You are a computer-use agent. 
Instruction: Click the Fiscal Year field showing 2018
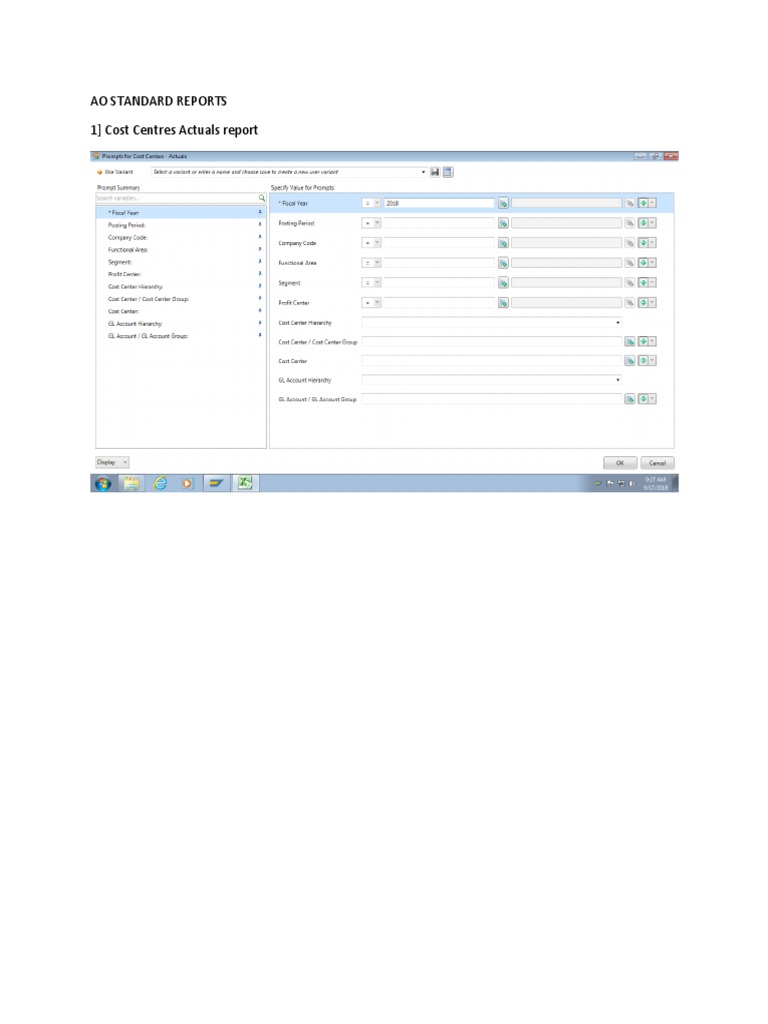[x=439, y=204]
